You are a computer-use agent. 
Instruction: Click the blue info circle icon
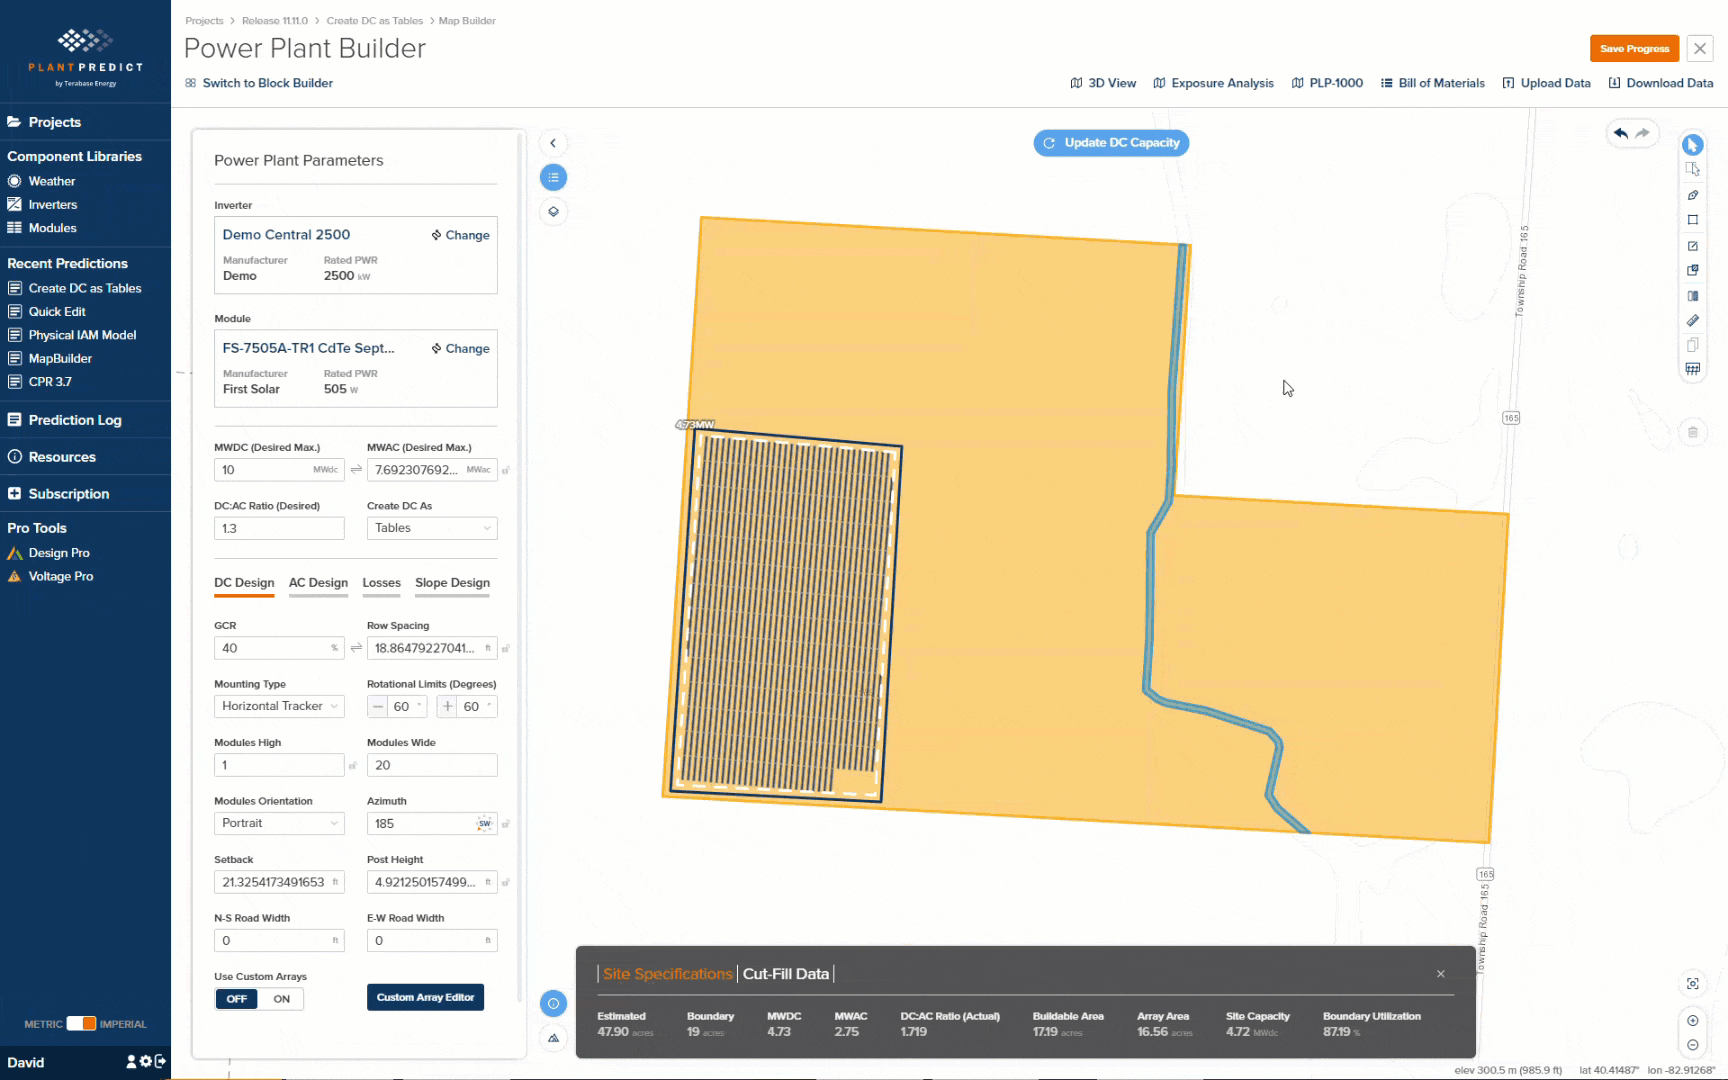click(x=553, y=1003)
